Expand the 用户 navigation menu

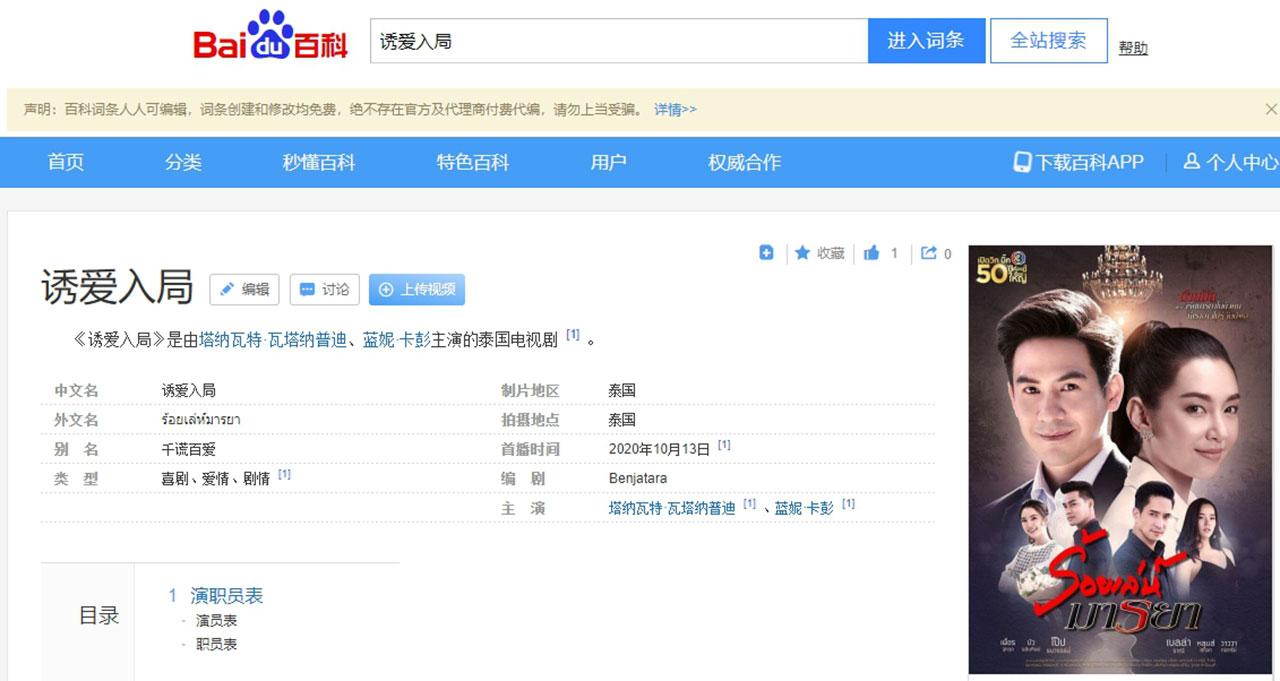point(608,162)
